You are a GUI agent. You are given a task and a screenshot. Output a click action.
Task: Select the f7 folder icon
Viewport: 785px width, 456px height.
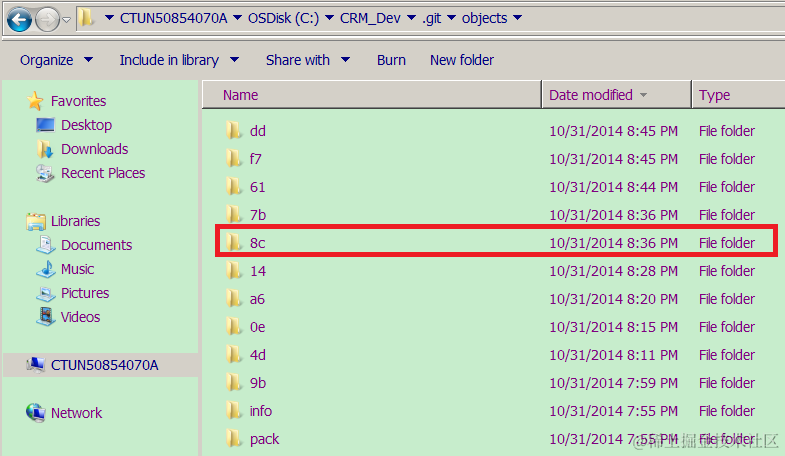(x=233, y=159)
